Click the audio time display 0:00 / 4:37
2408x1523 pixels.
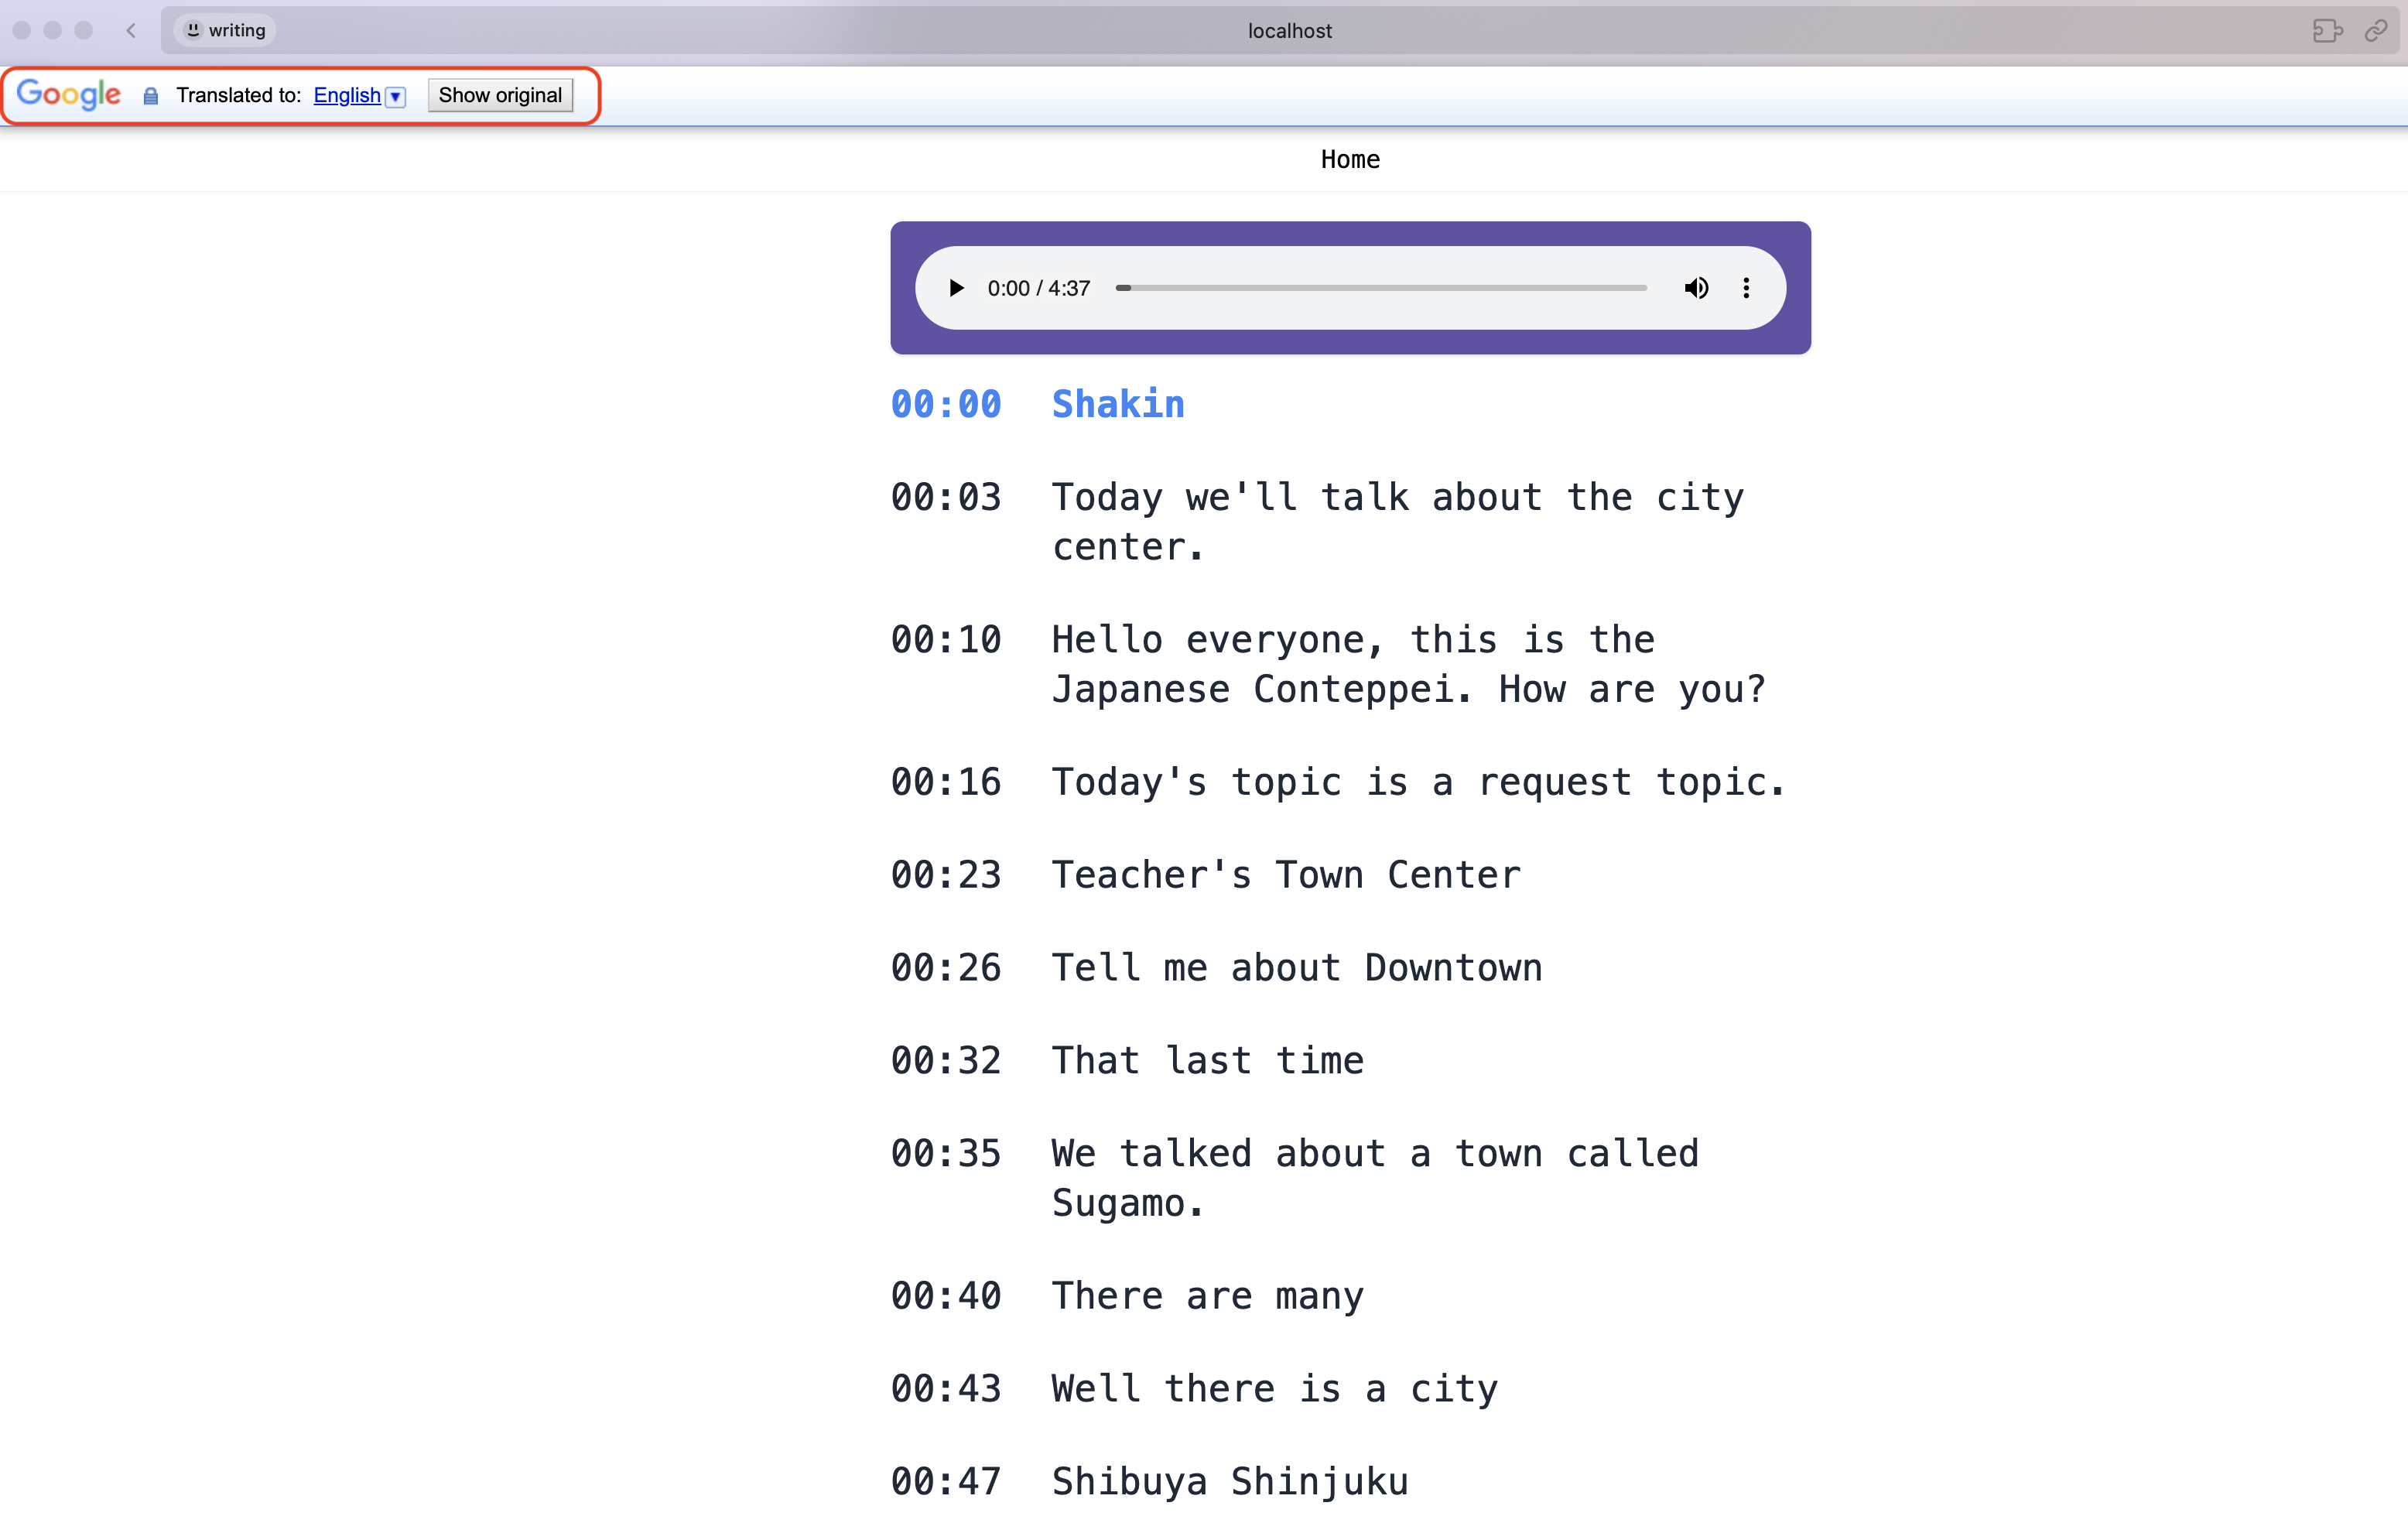point(1038,288)
